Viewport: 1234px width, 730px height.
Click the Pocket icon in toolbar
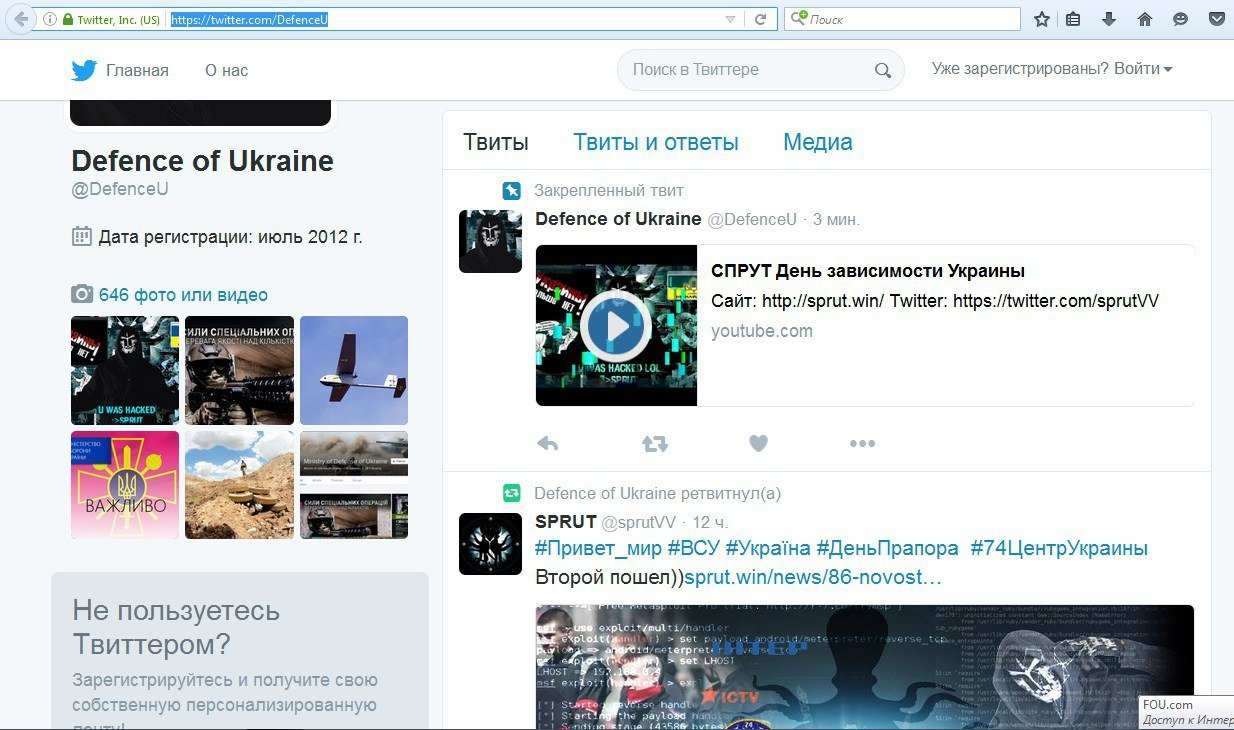1217,19
